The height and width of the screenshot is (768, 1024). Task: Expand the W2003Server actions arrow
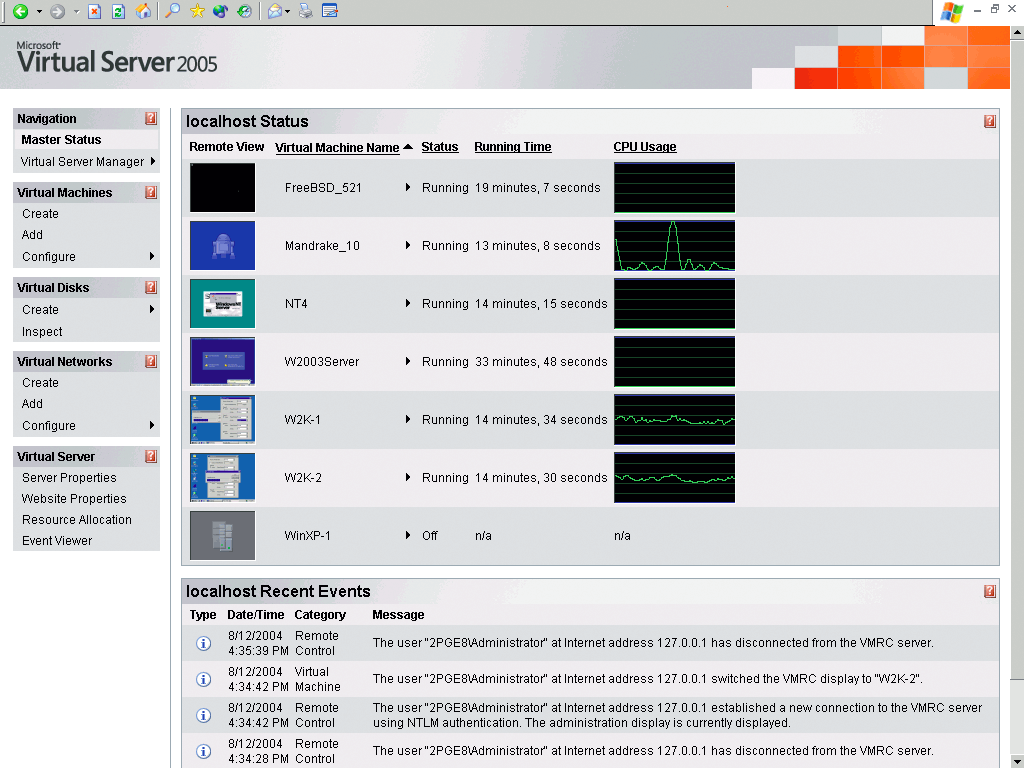coord(408,361)
